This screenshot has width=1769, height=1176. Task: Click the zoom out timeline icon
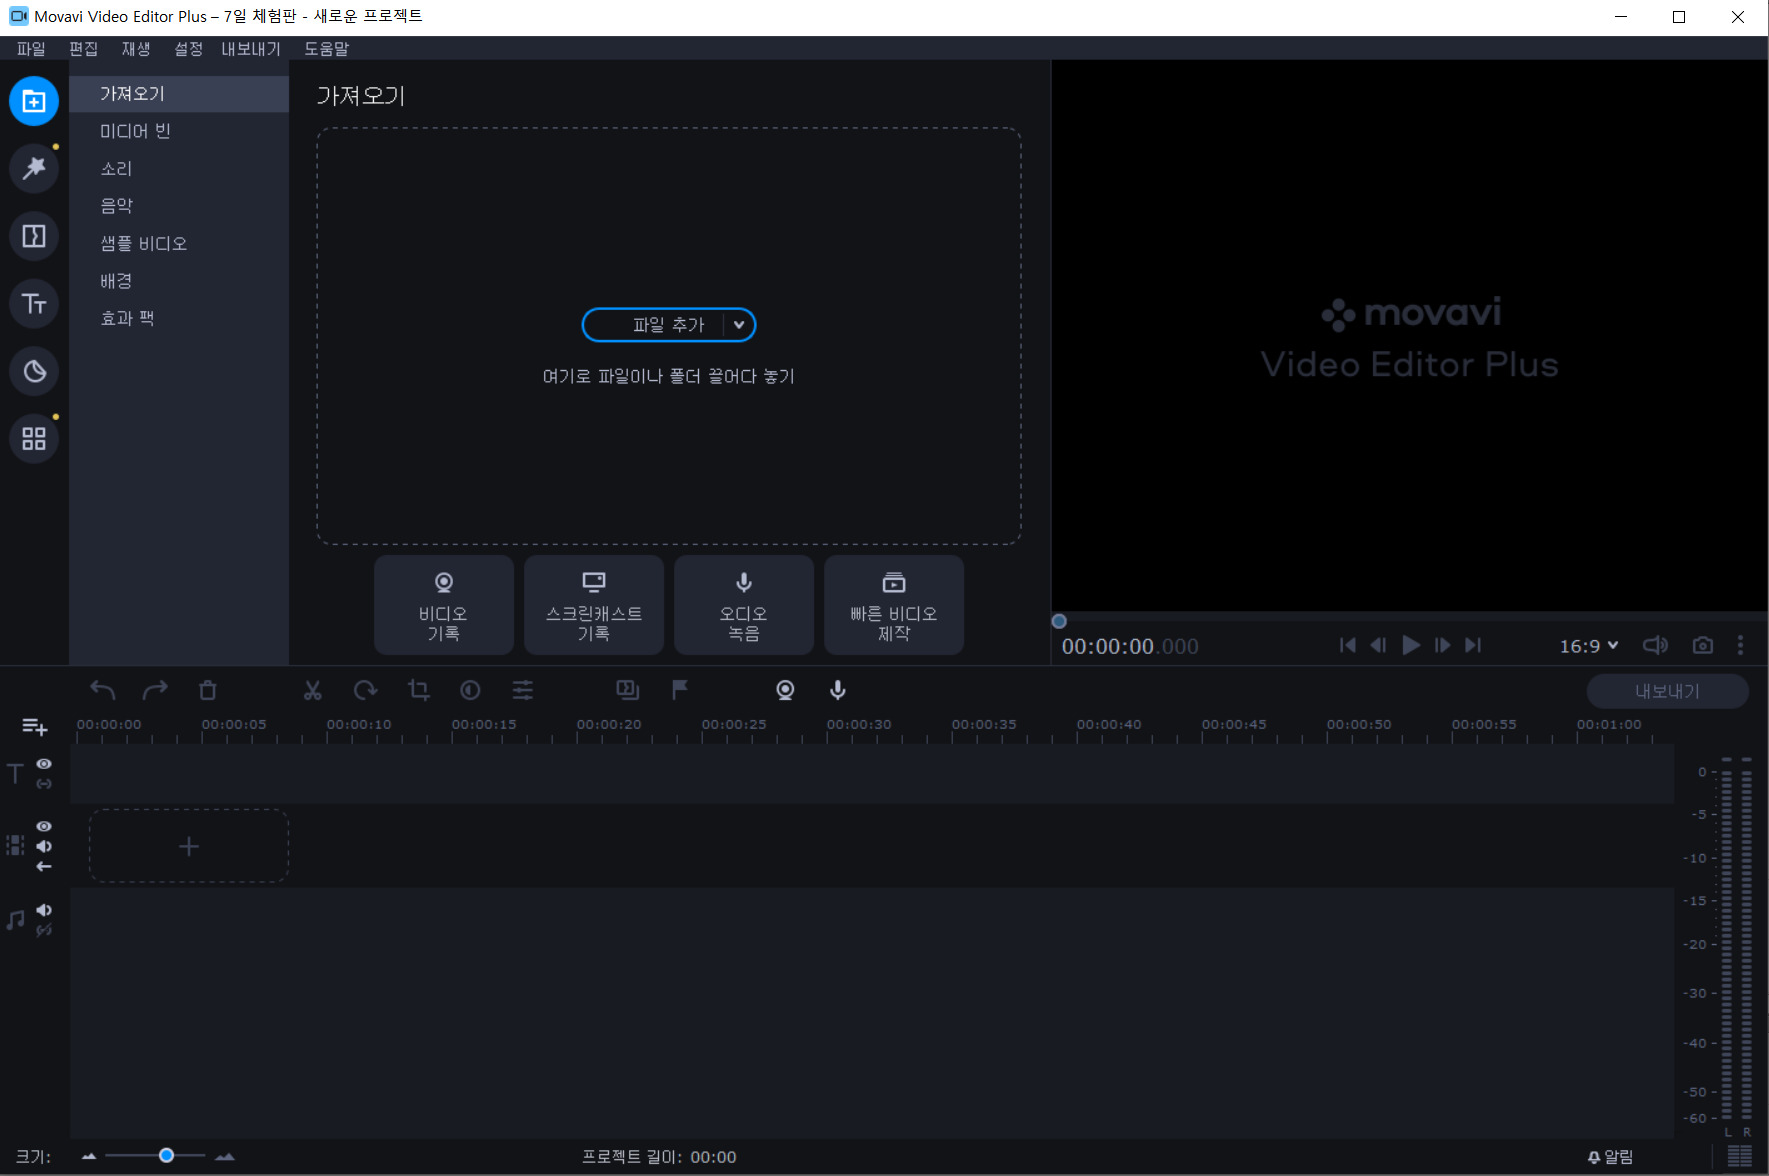click(89, 1157)
